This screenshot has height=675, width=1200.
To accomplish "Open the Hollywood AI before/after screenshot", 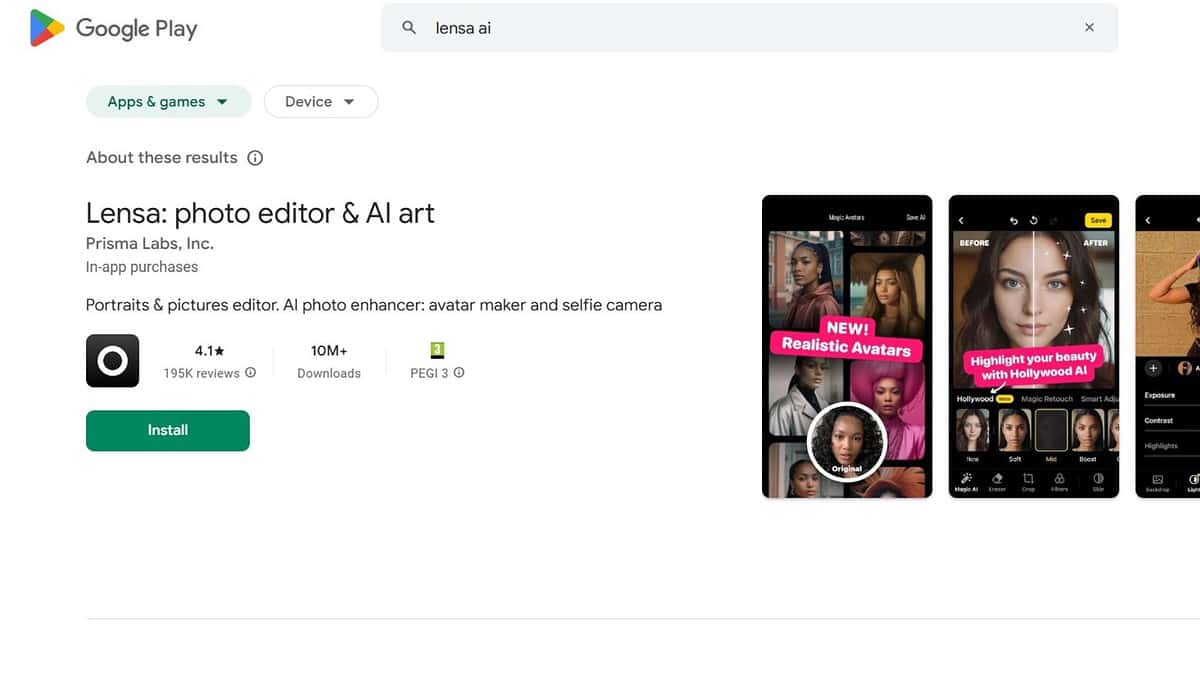I will (x=1033, y=346).
